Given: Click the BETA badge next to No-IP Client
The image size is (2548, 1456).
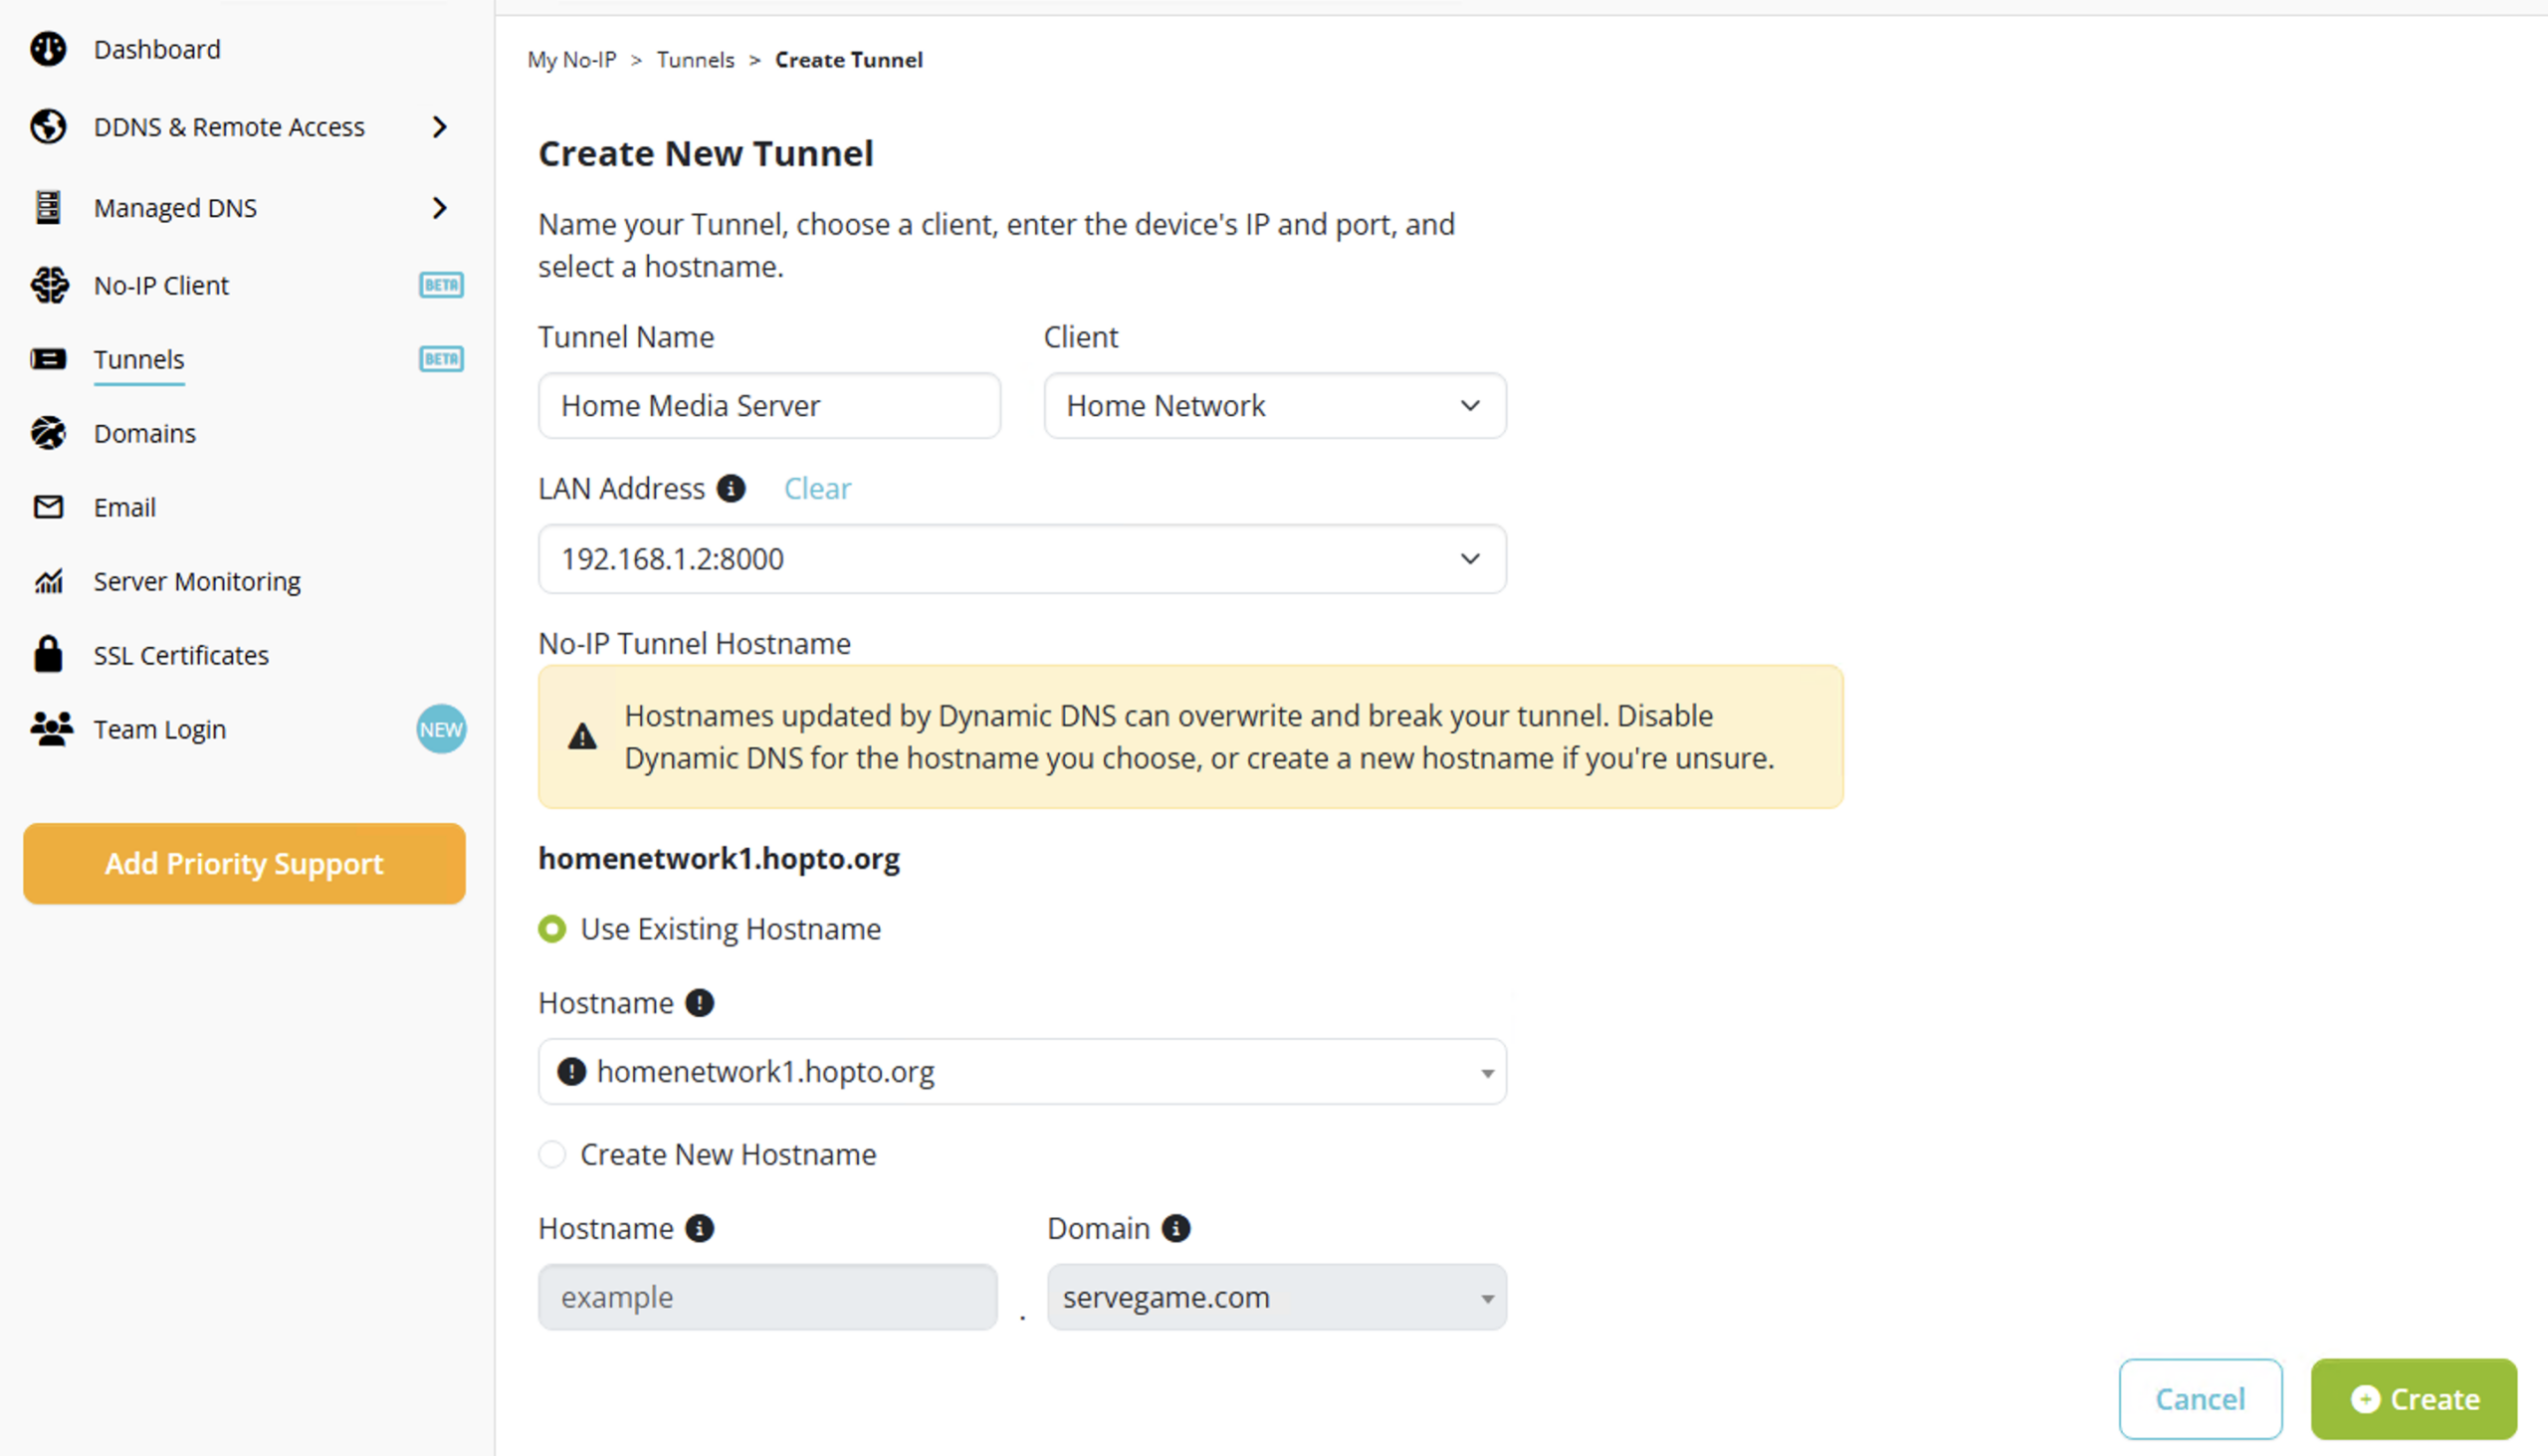Looking at the screenshot, I should pos(441,285).
